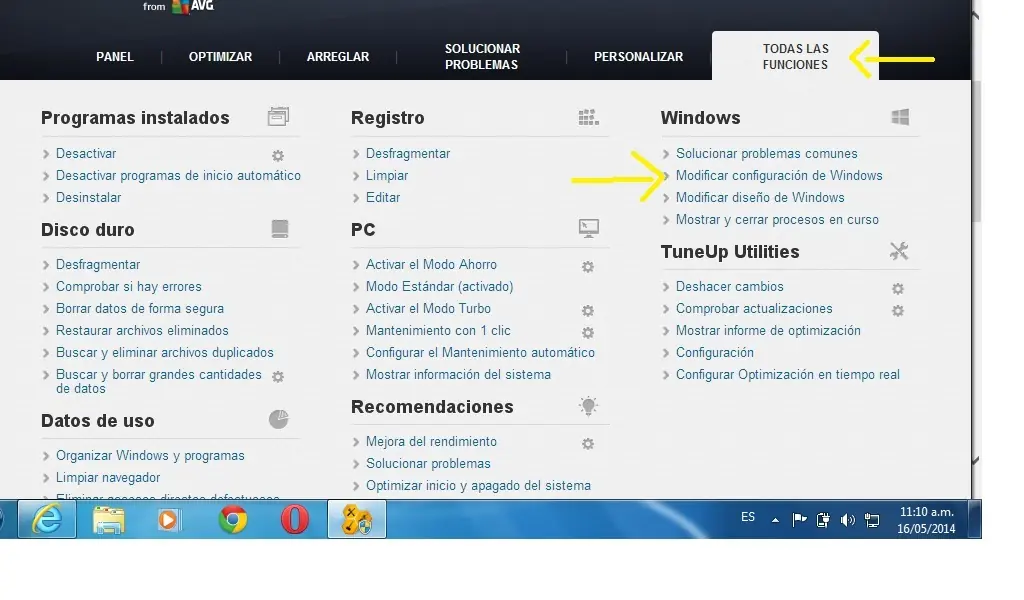Open settings gear next to Desactivar
1024x600 pixels.
(278, 155)
